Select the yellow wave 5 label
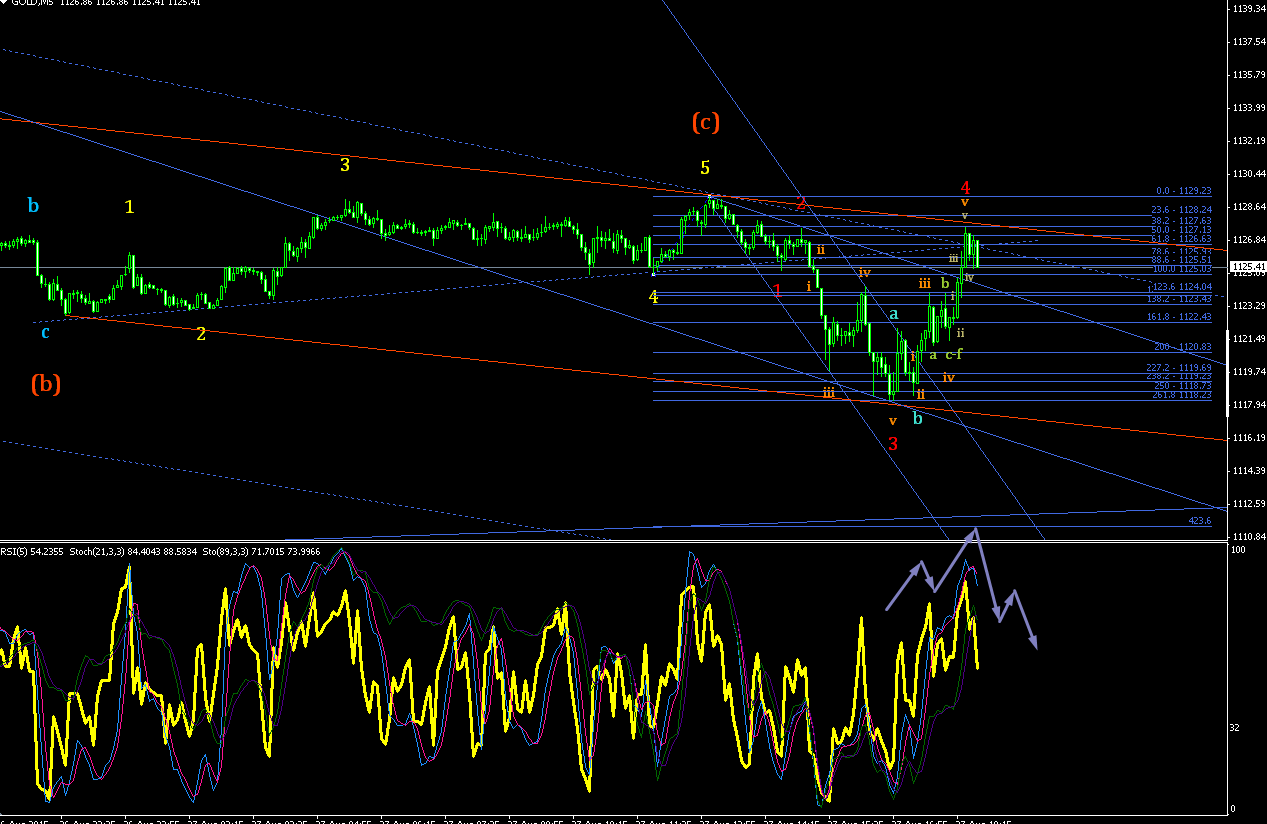This screenshot has height=824, width=1267. (705, 167)
